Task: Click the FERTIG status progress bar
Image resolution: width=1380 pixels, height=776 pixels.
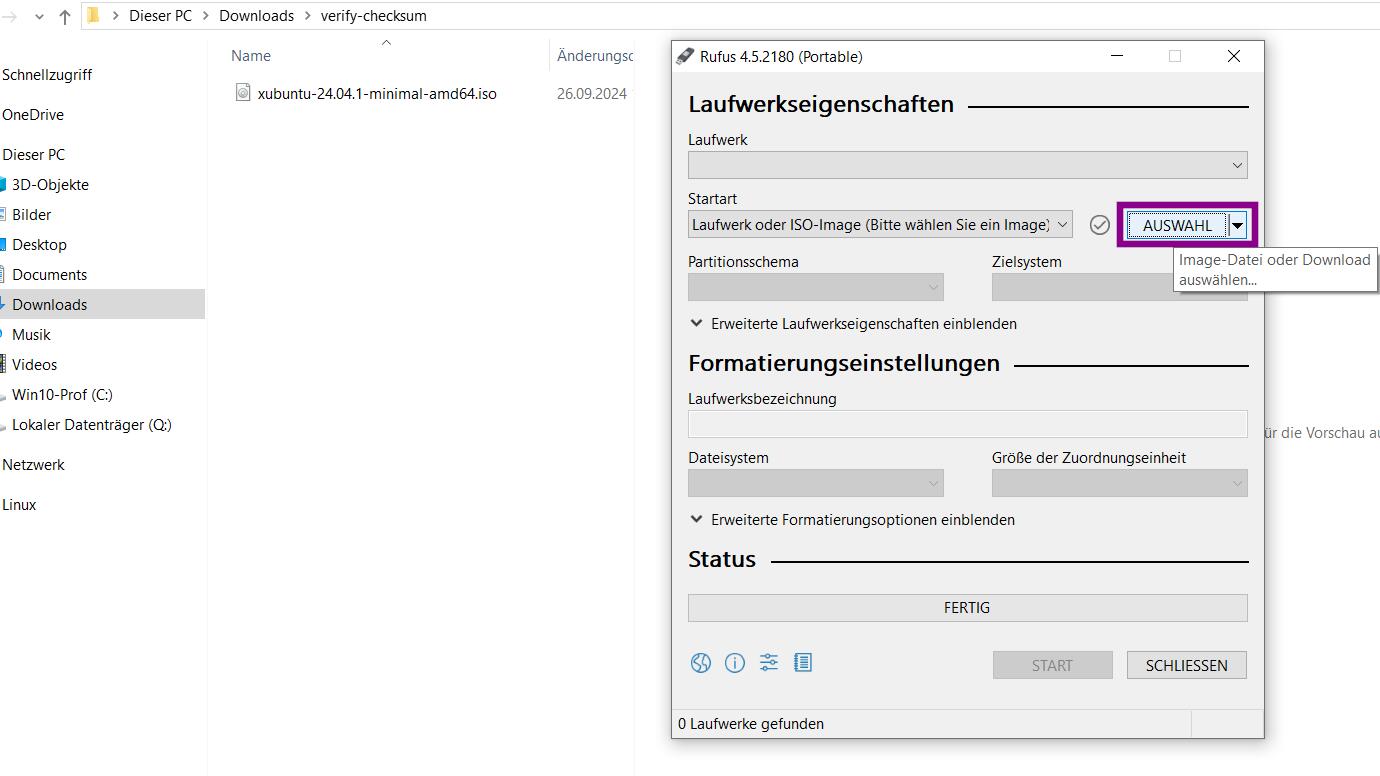Action: point(968,607)
